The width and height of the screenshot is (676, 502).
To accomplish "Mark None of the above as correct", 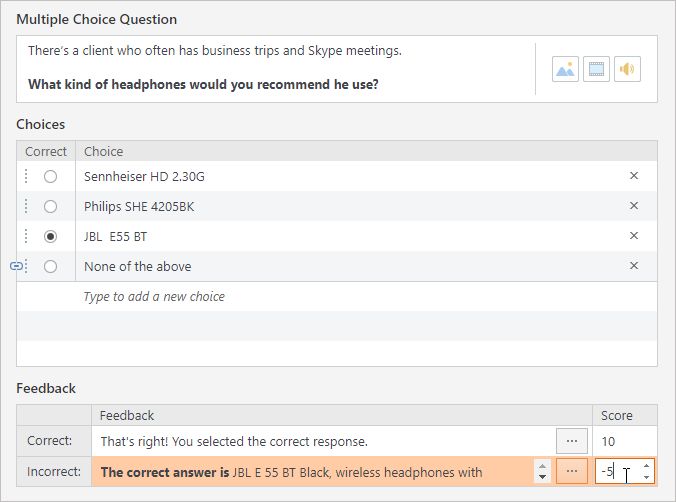I will 50,266.
